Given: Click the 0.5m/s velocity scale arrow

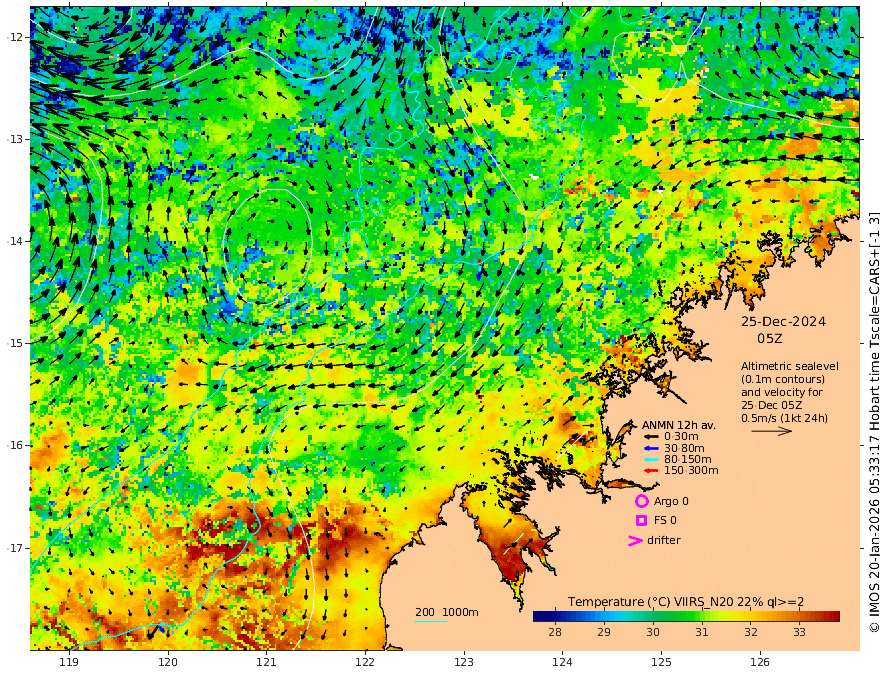Looking at the screenshot, I should point(772,431).
